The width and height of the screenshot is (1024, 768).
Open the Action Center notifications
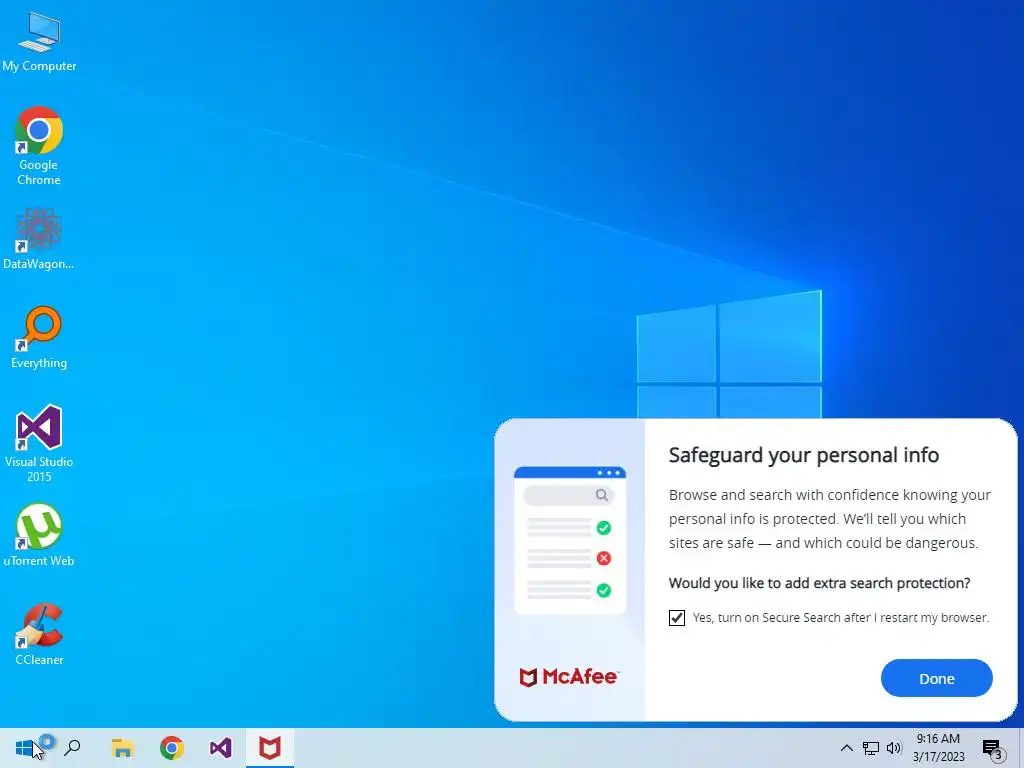992,749
